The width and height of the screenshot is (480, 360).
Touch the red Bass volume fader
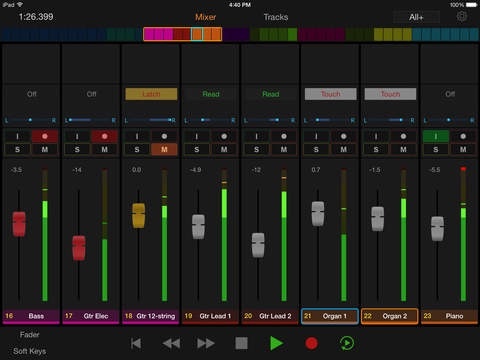19,224
